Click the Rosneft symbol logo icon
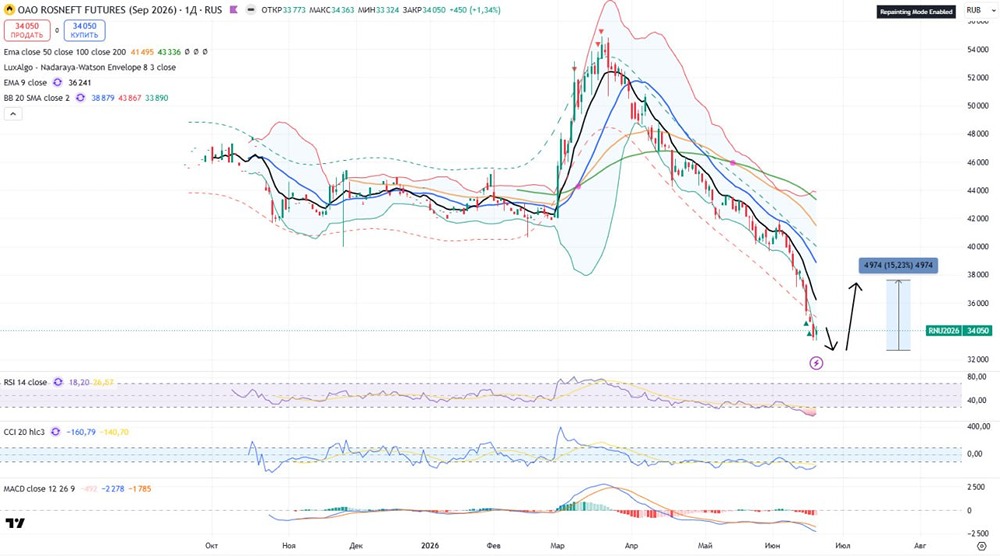The height and width of the screenshot is (556, 1000). tap(10, 10)
